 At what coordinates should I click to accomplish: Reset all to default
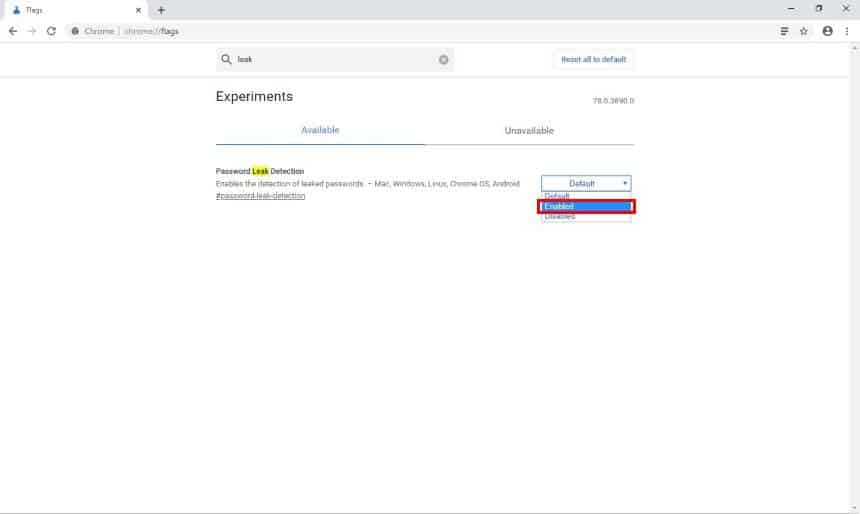click(593, 59)
